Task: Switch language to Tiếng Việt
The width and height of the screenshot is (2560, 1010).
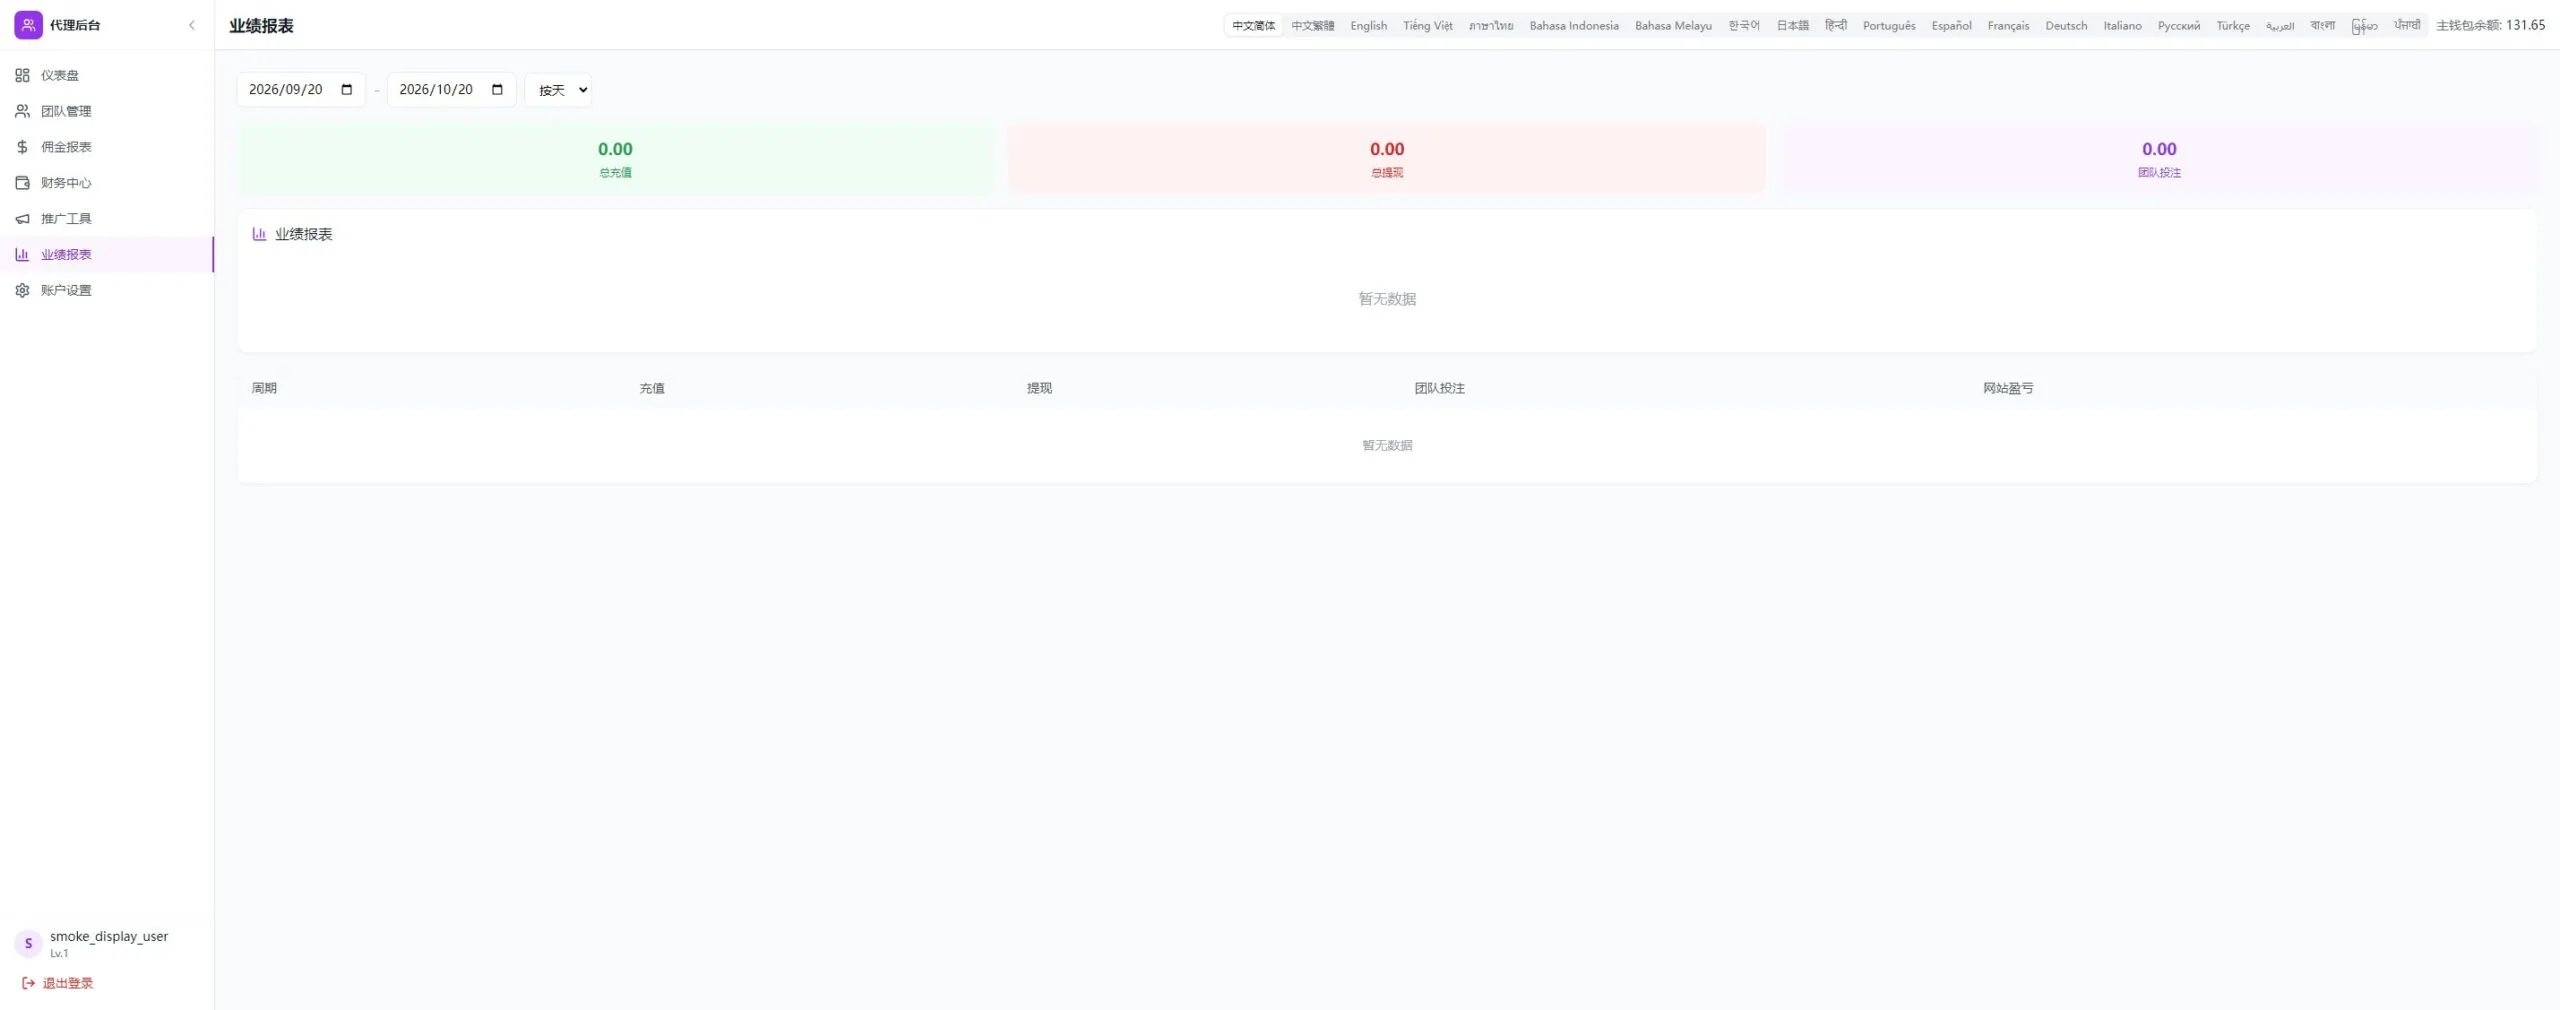Action: tap(1427, 25)
